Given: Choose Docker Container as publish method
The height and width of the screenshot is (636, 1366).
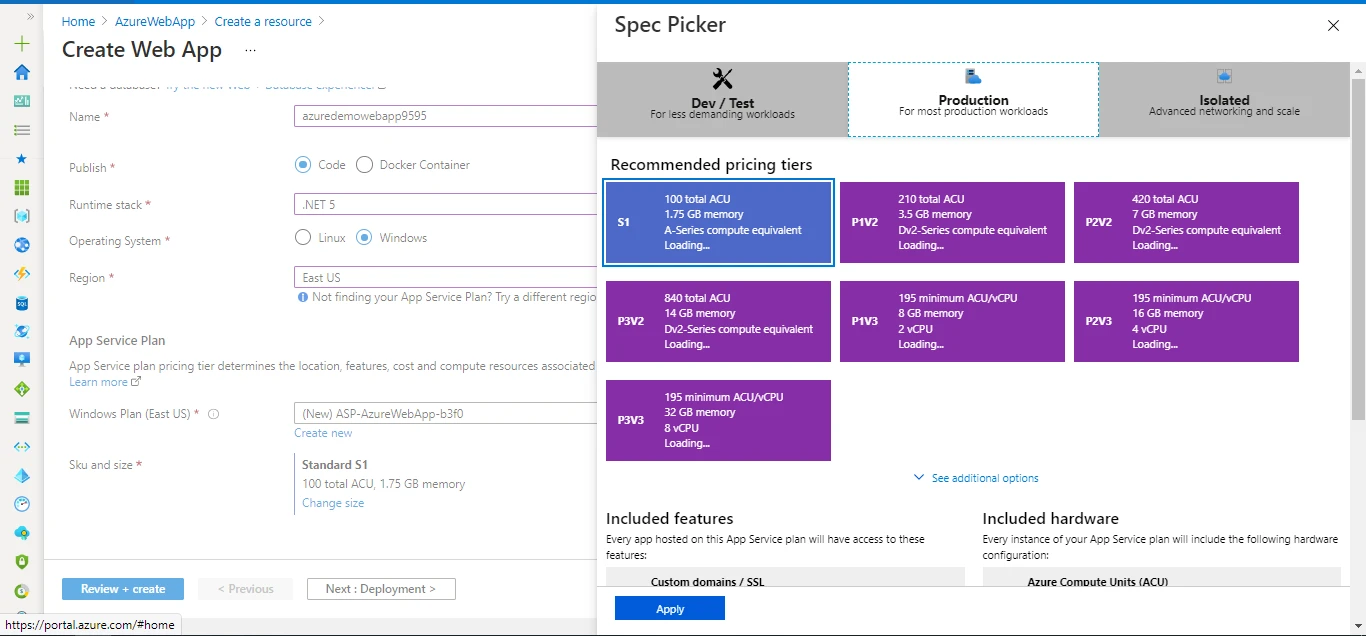Looking at the screenshot, I should click(364, 164).
